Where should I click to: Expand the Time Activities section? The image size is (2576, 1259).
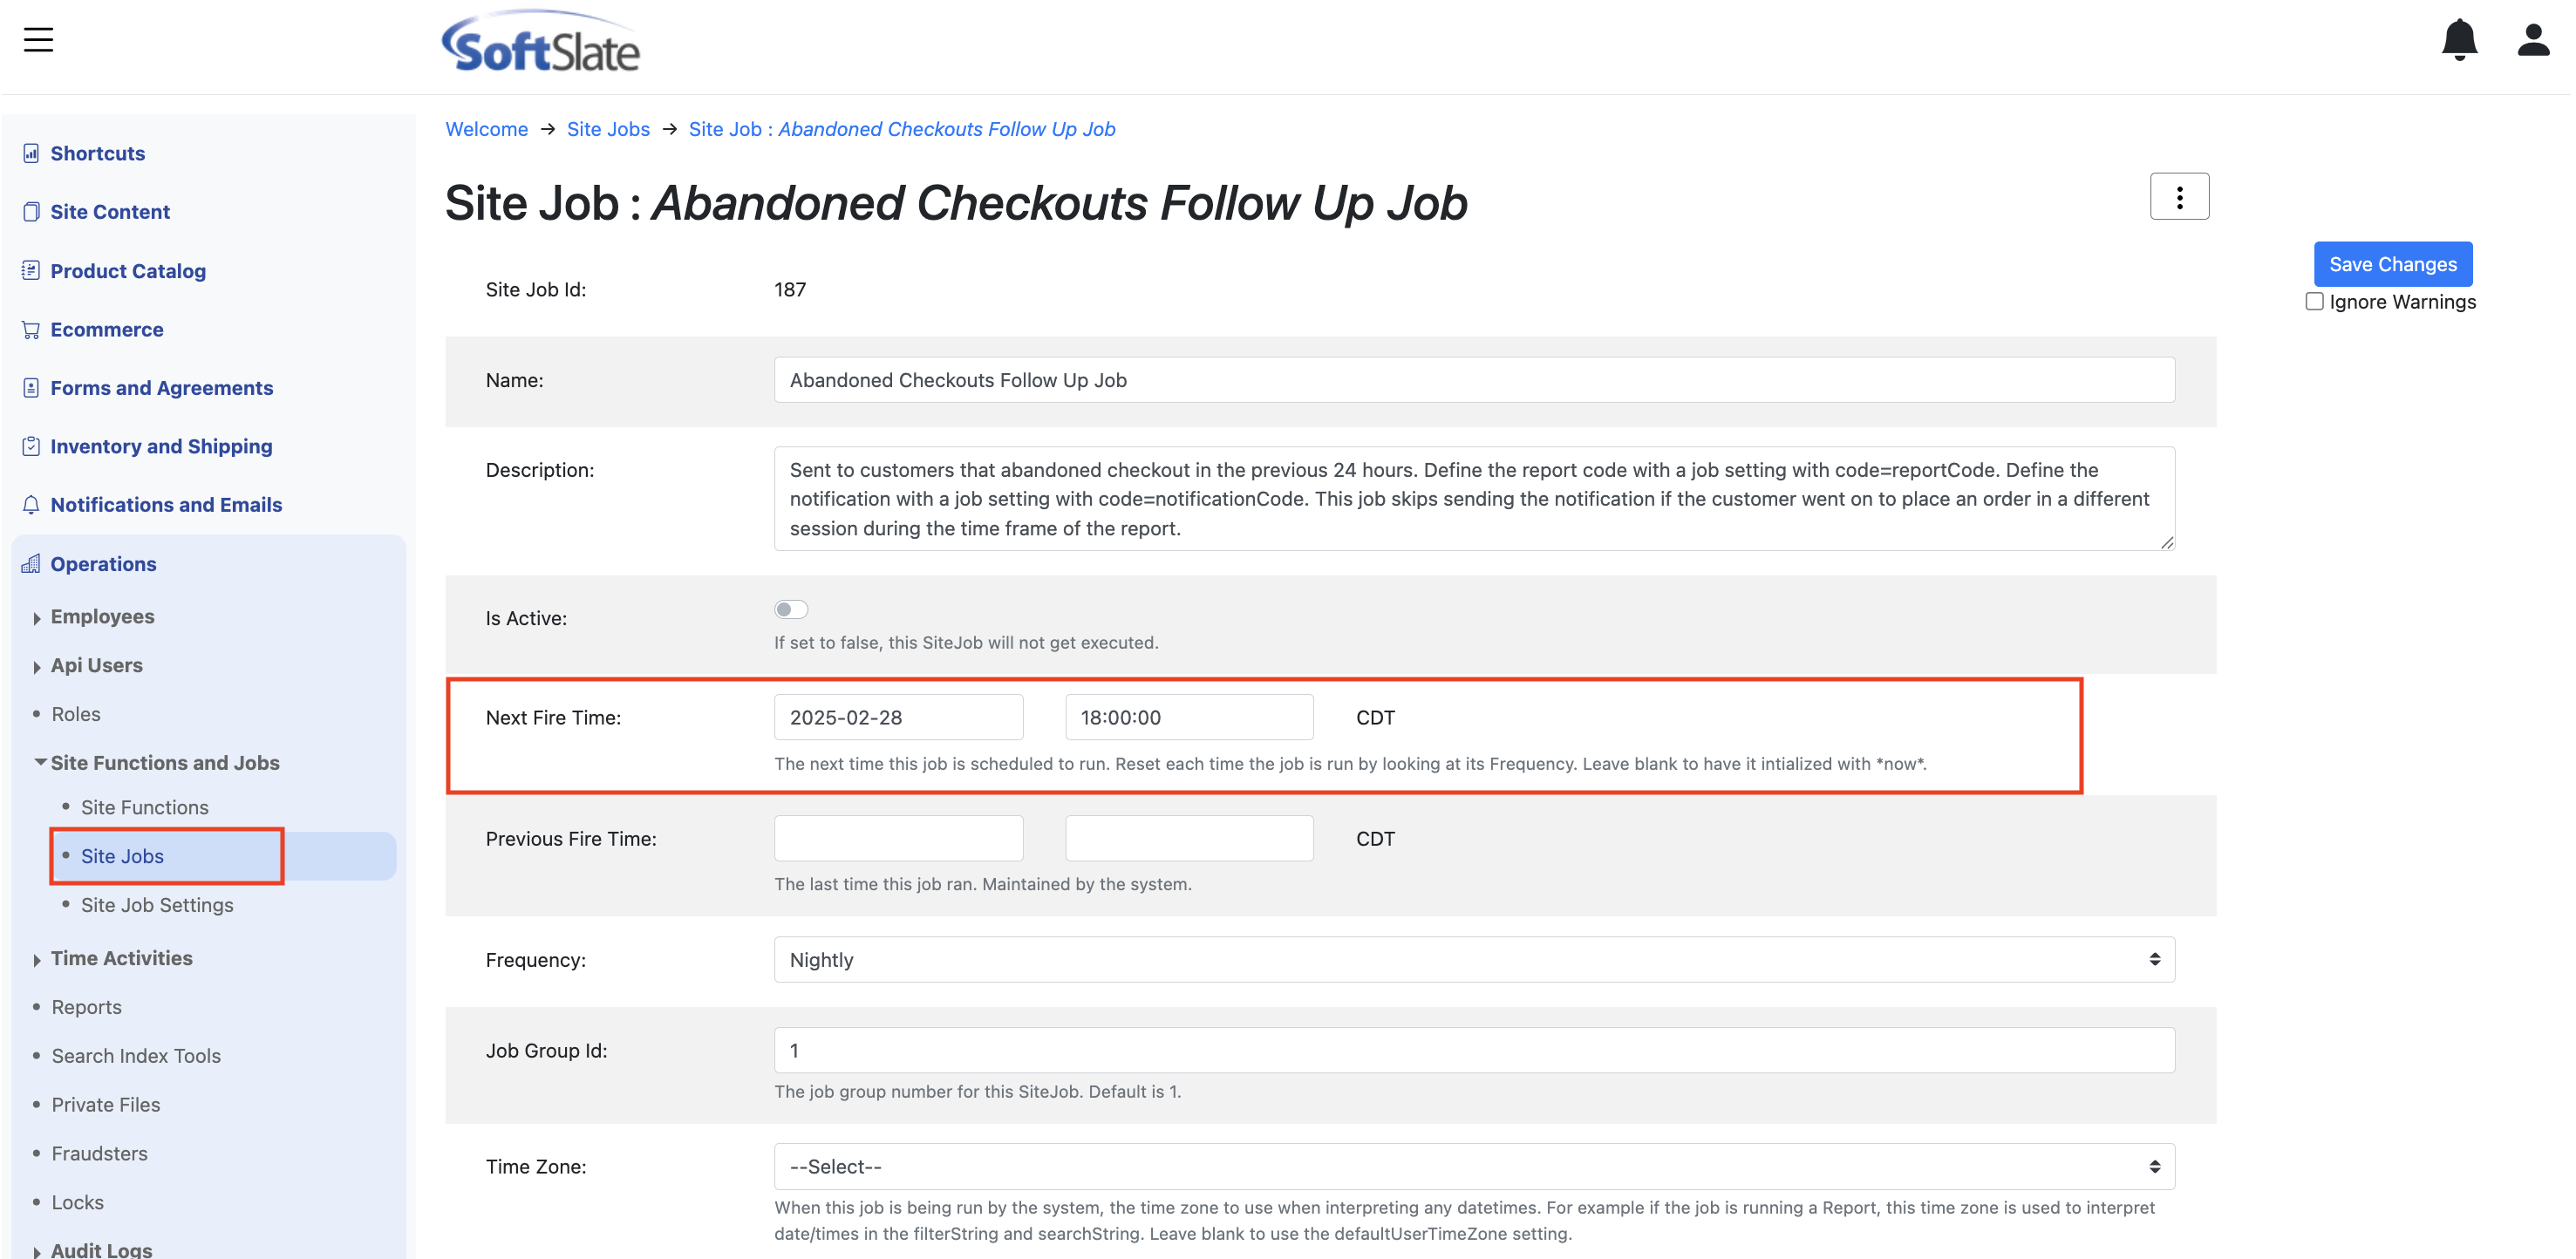click(x=37, y=959)
